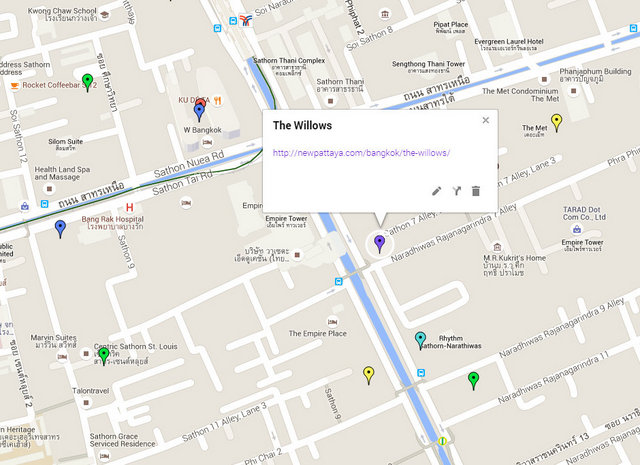Click the Marvin Suites hotel icon

[62, 356]
